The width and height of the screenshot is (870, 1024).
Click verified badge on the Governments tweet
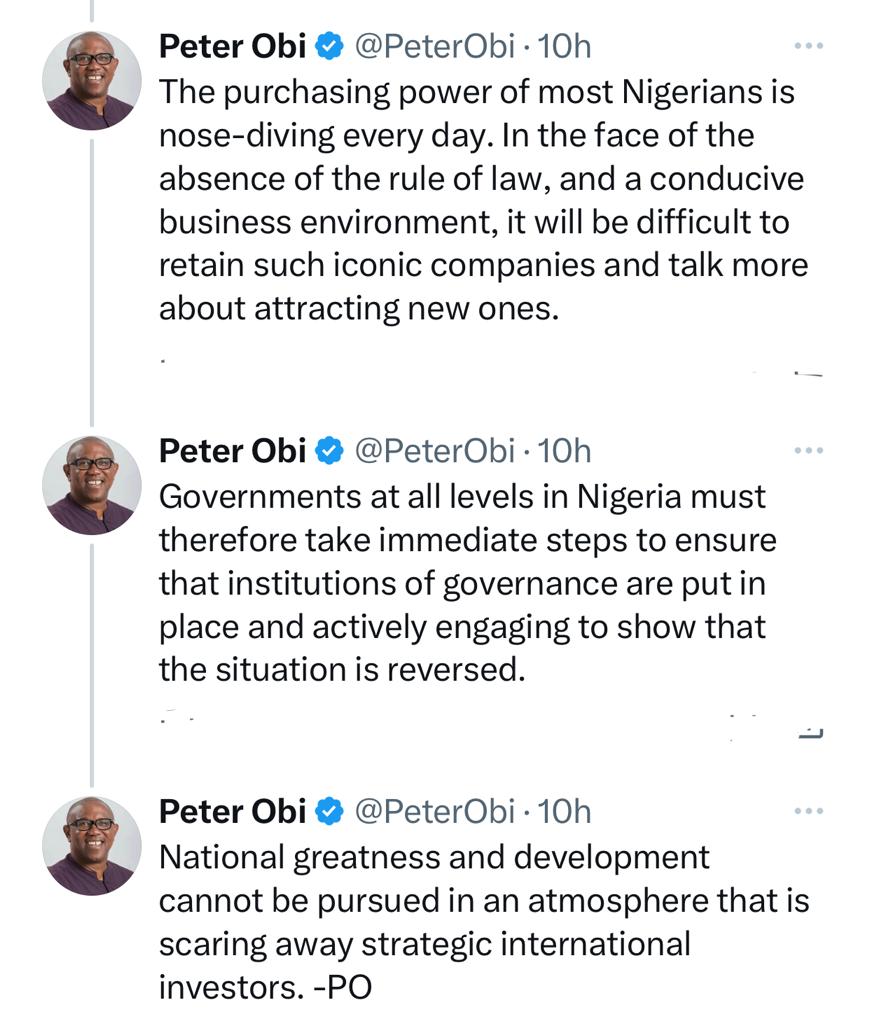click(x=329, y=451)
